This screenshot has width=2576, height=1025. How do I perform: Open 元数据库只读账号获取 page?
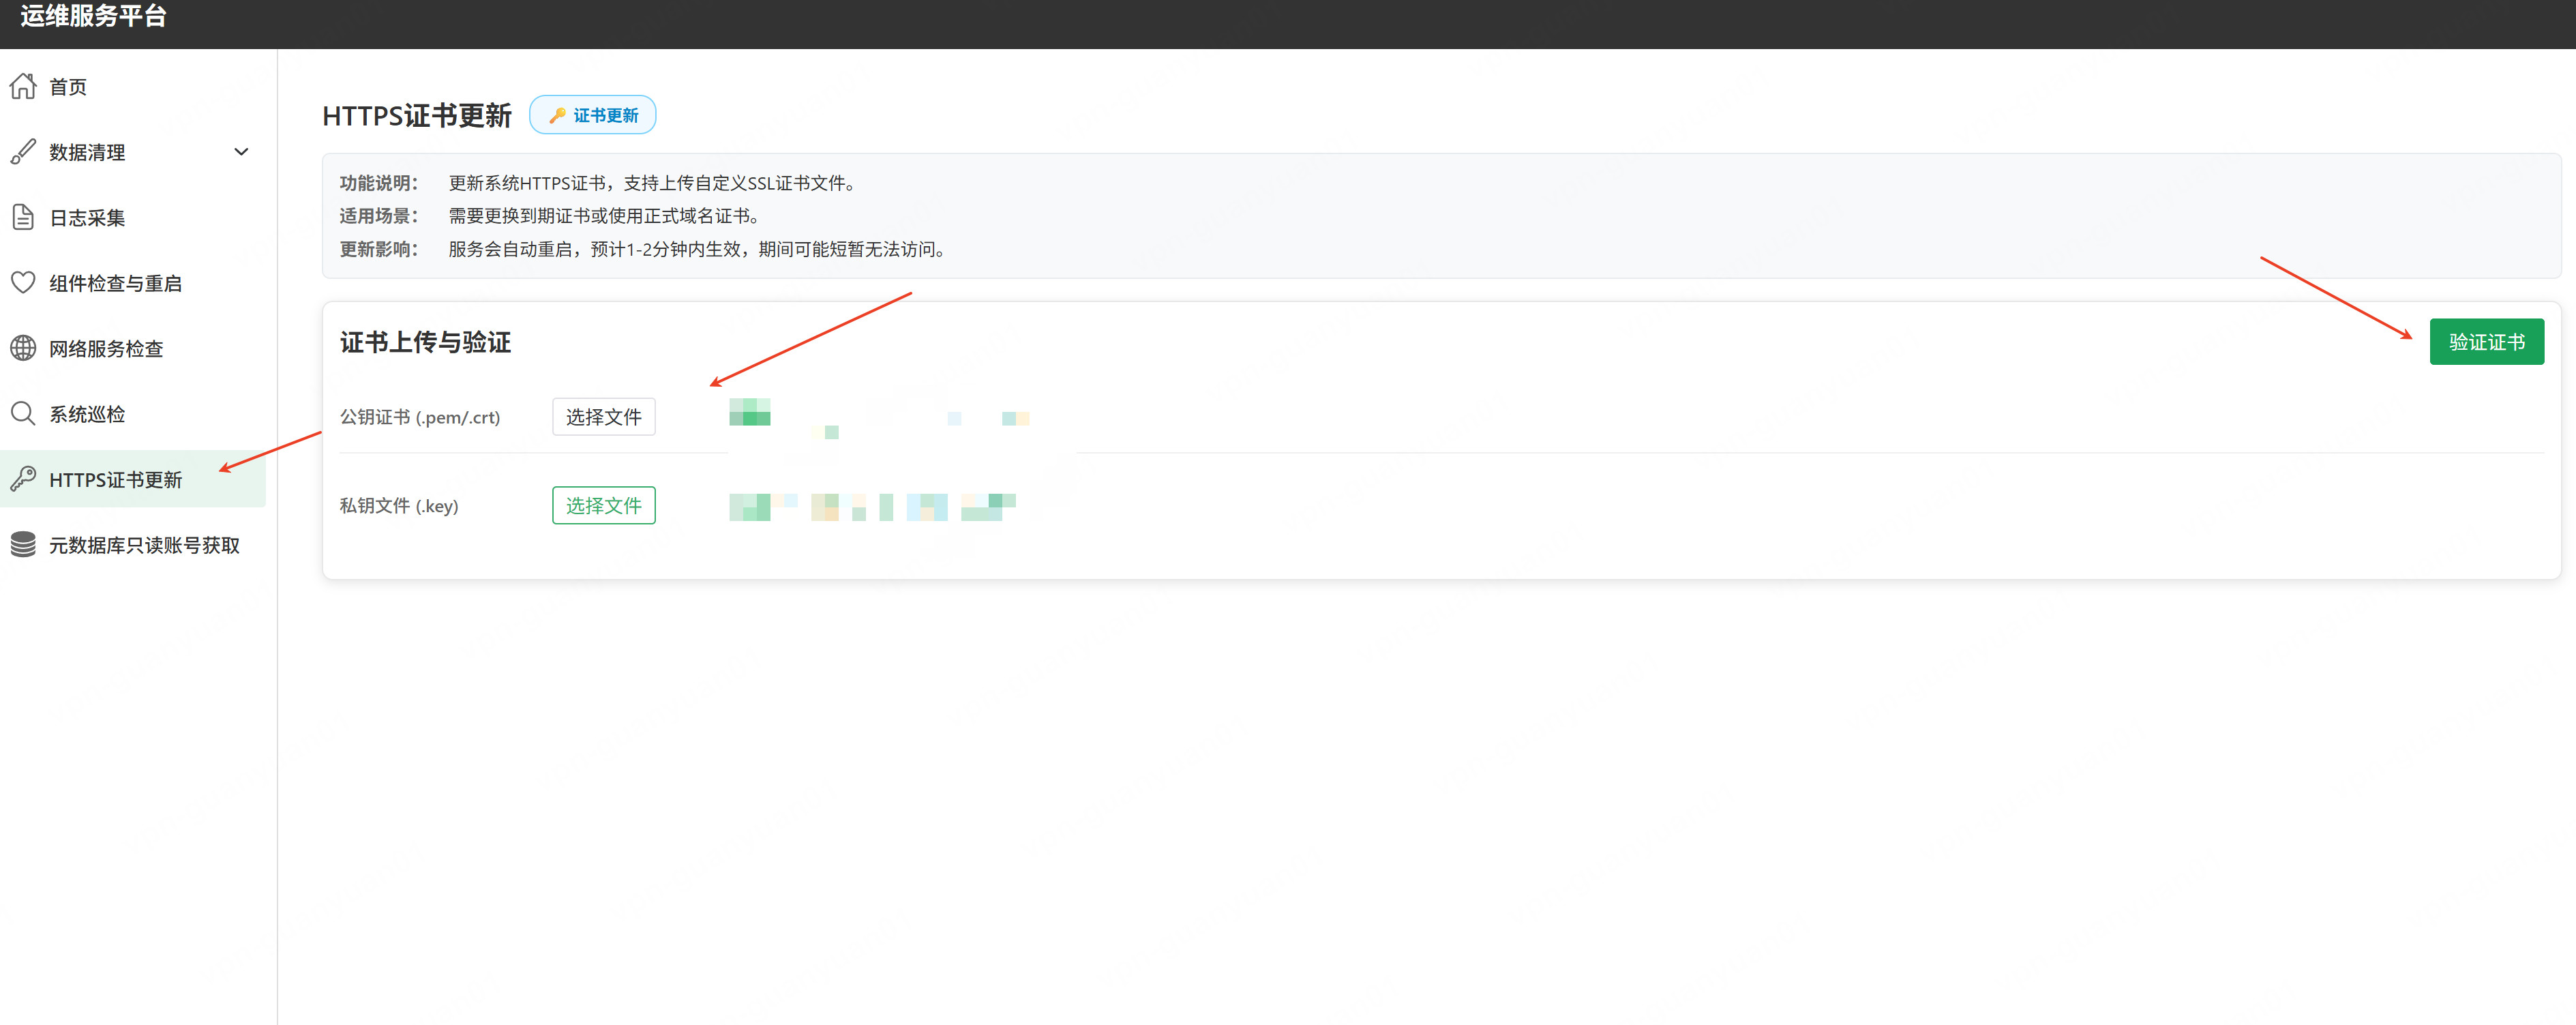tap(144, 545)
